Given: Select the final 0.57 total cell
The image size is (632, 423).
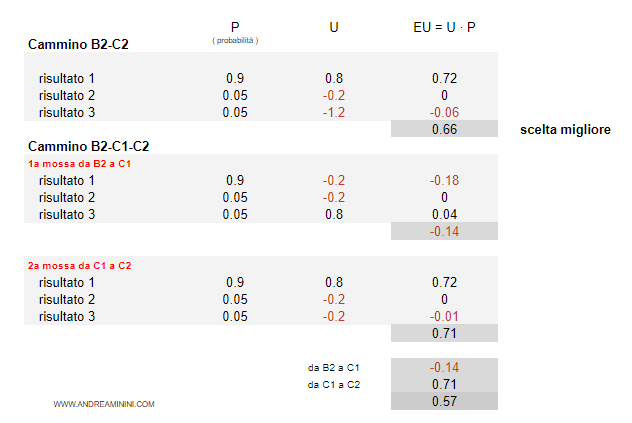Looking at the screenshot, I should 444,401.
